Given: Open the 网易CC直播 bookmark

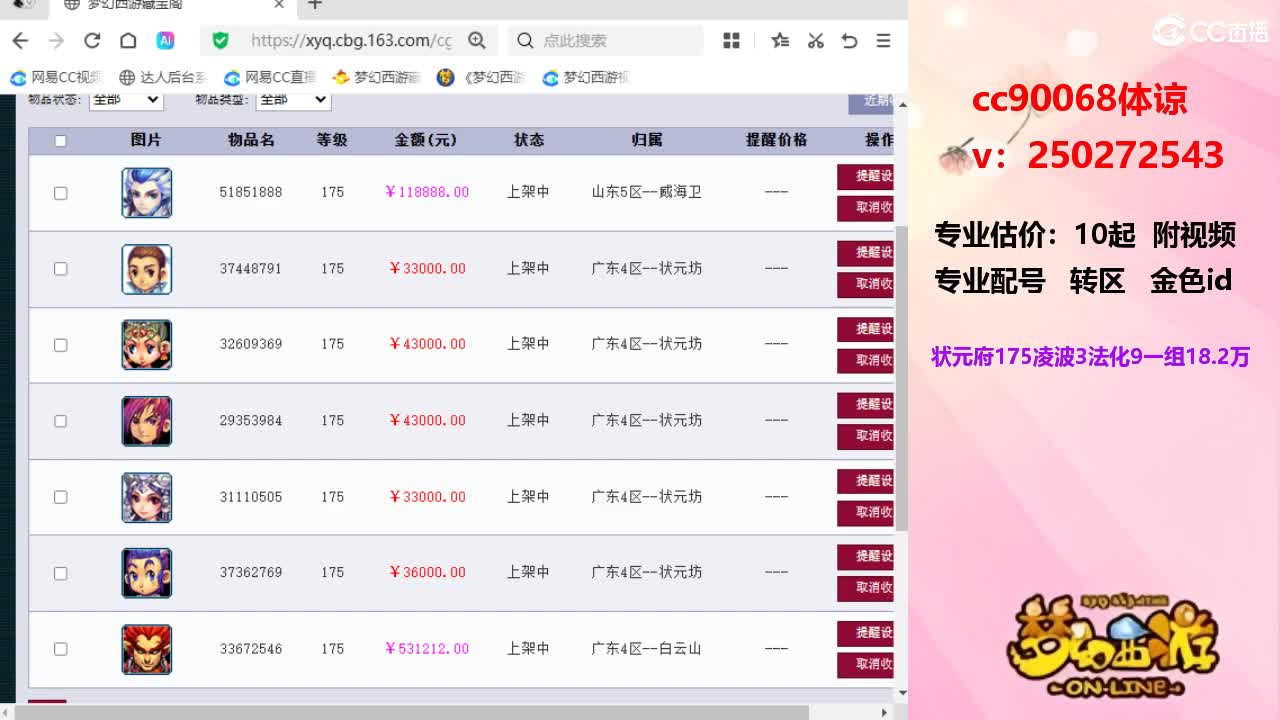Looking at the screenshot, I should pos(270,77).
